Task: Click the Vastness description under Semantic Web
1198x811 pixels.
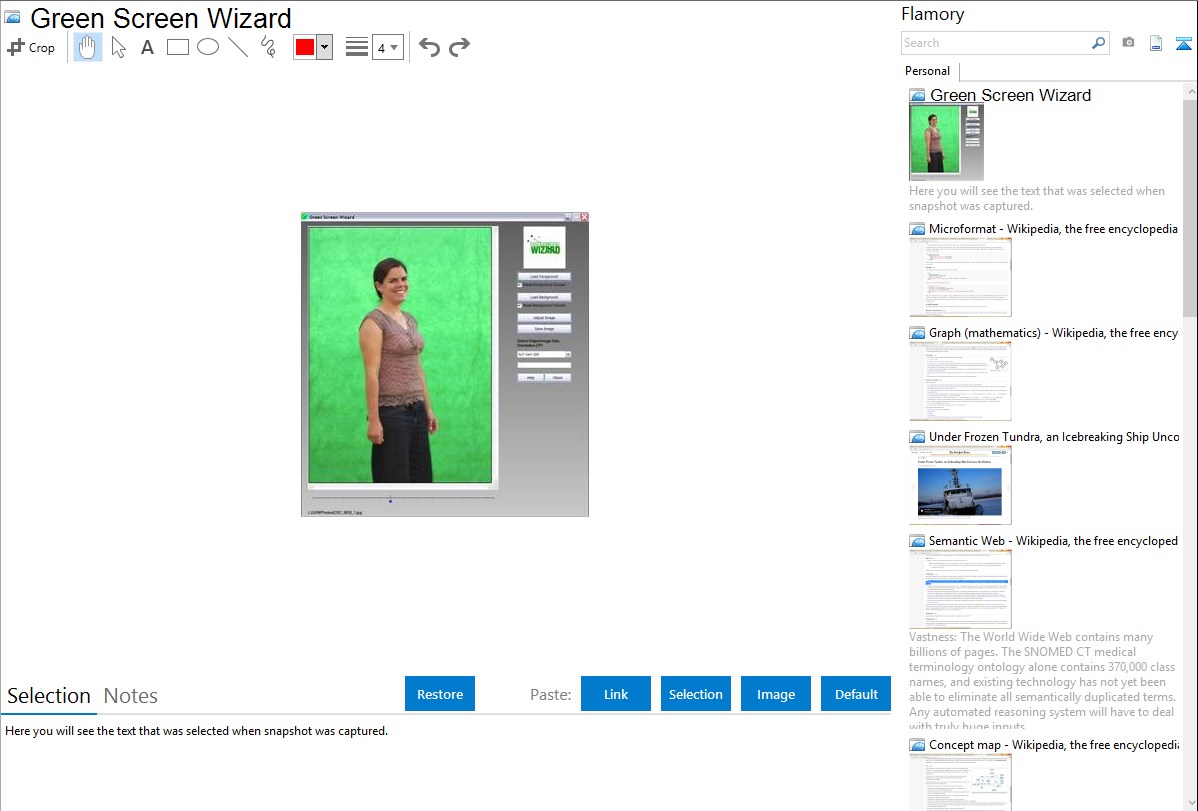Action: point(1043,681)
